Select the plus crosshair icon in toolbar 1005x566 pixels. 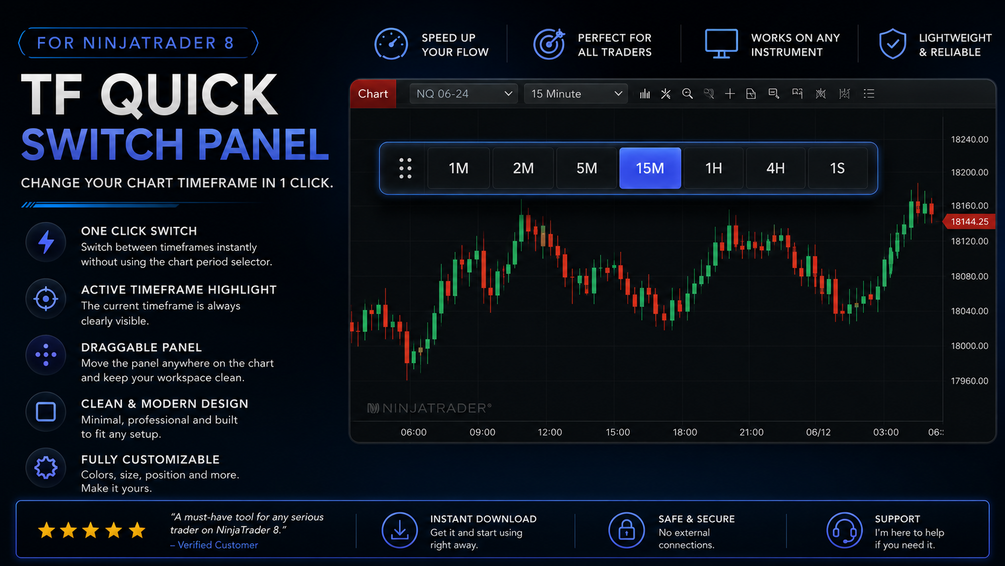click(729, 94)
